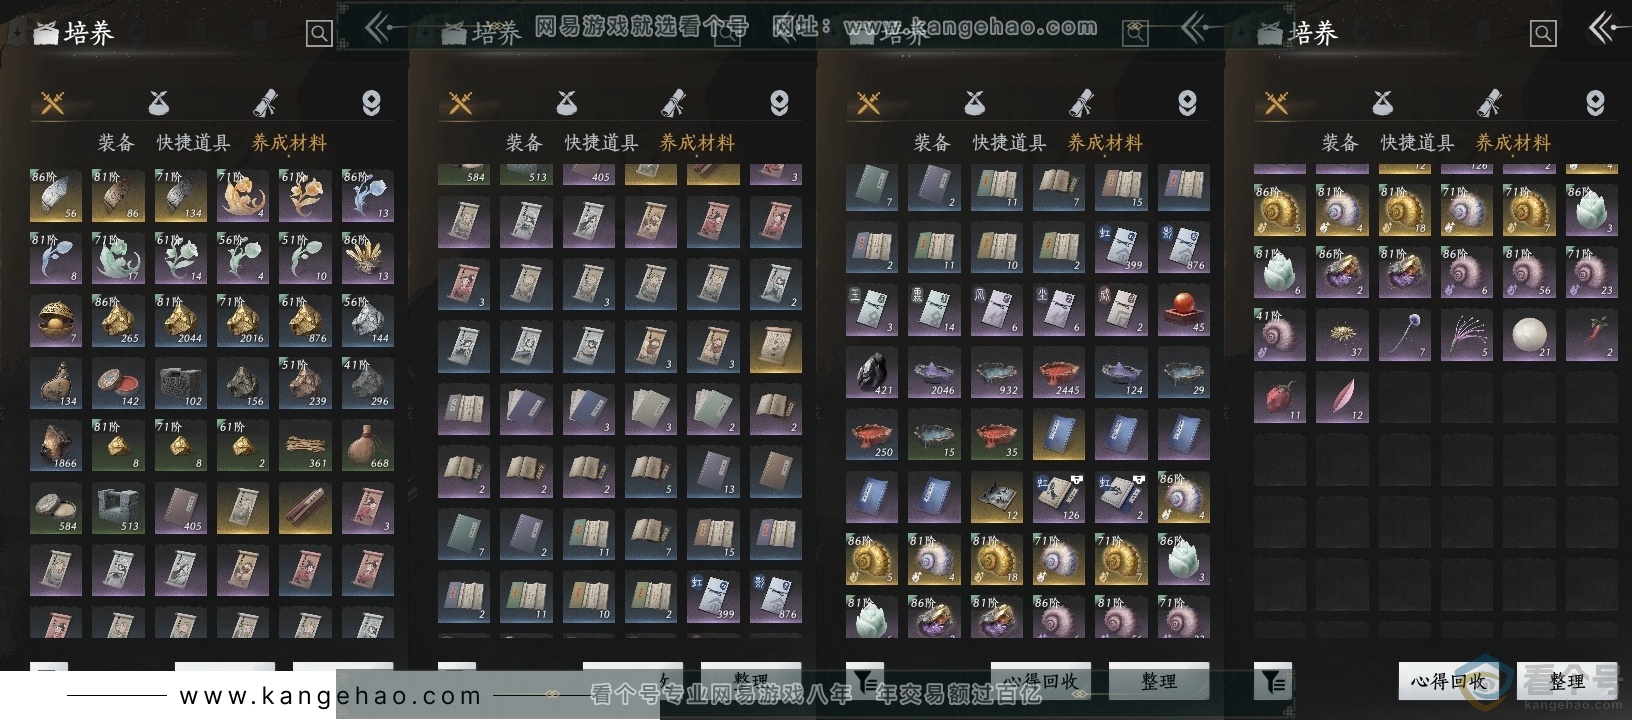Select the blue flower stem with count 7
The image size is (1632, 720).
coord(1405,335)
